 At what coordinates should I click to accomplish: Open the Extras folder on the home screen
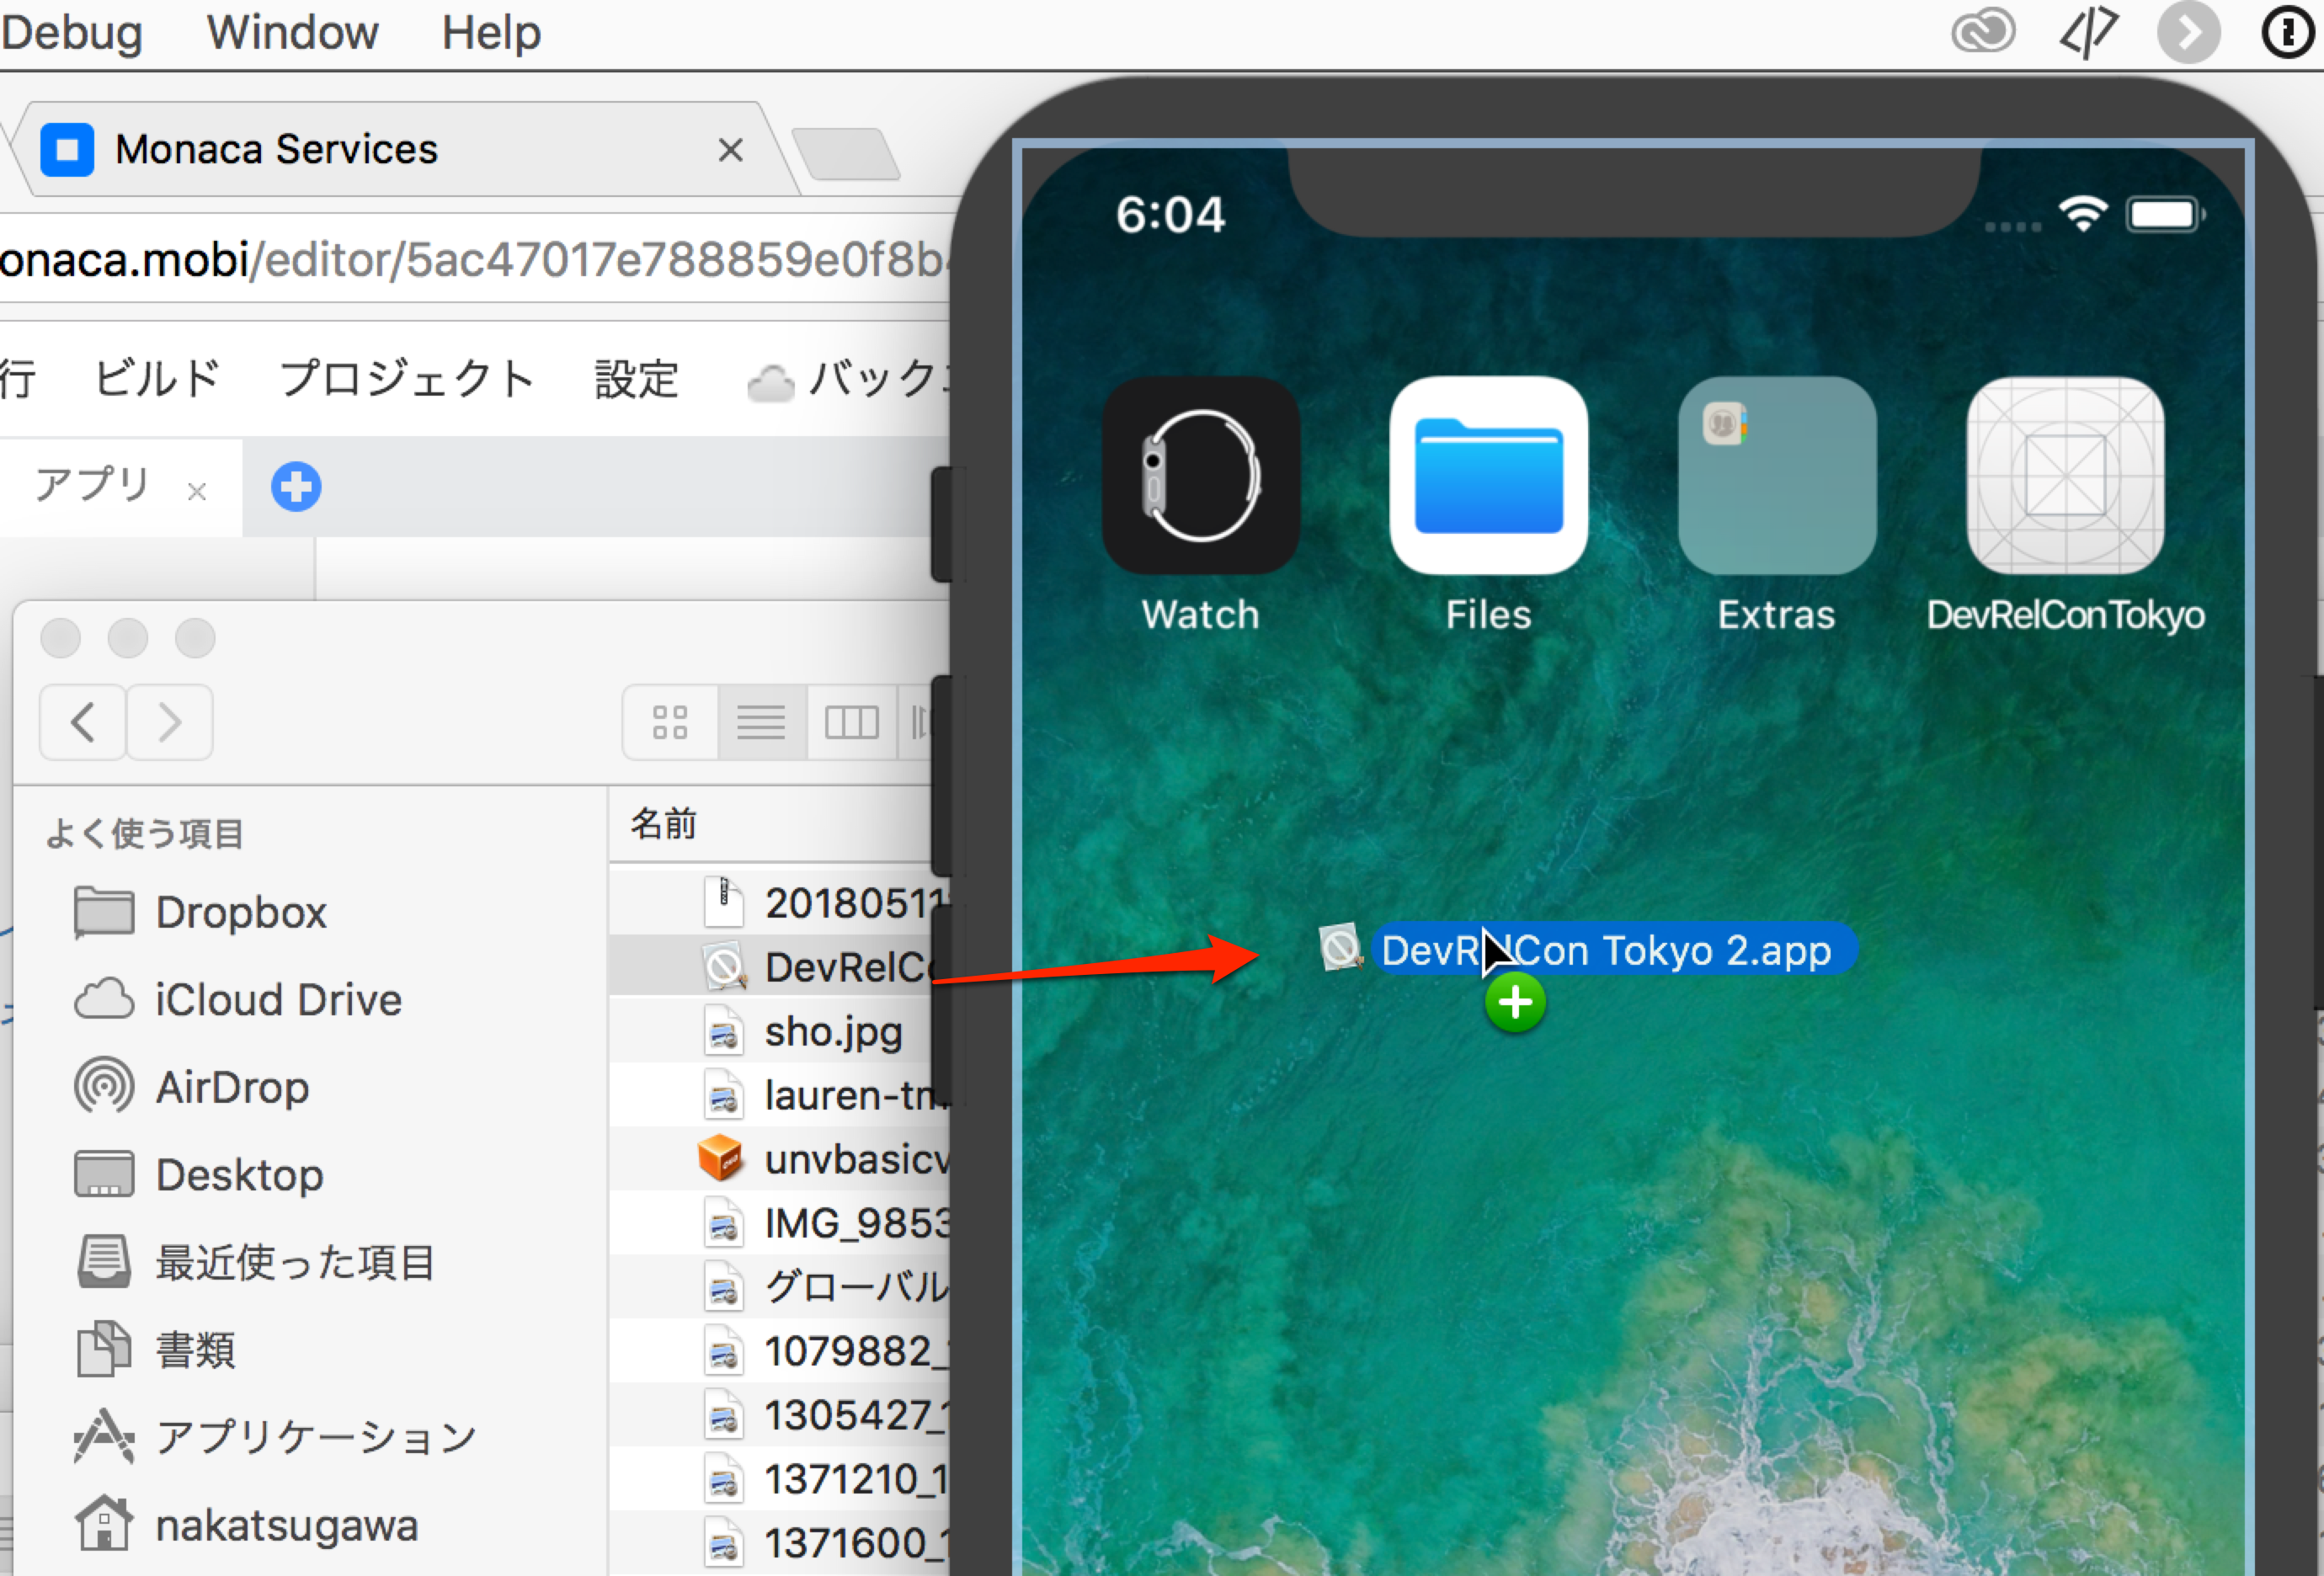(x=1777, y=475)
